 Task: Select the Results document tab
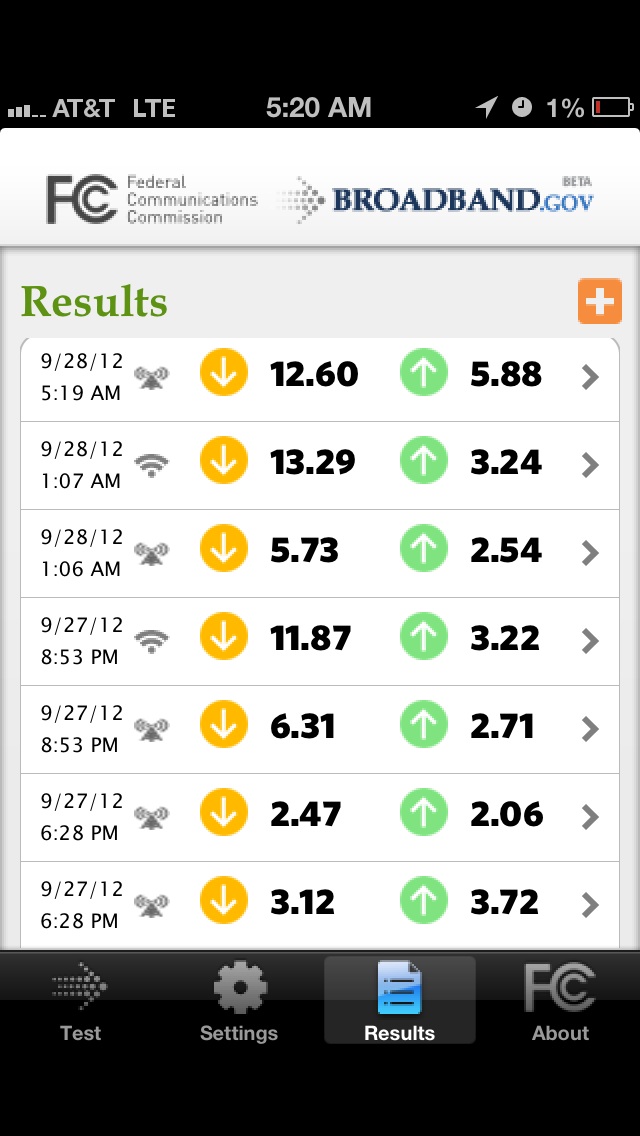click(399, 1001)
